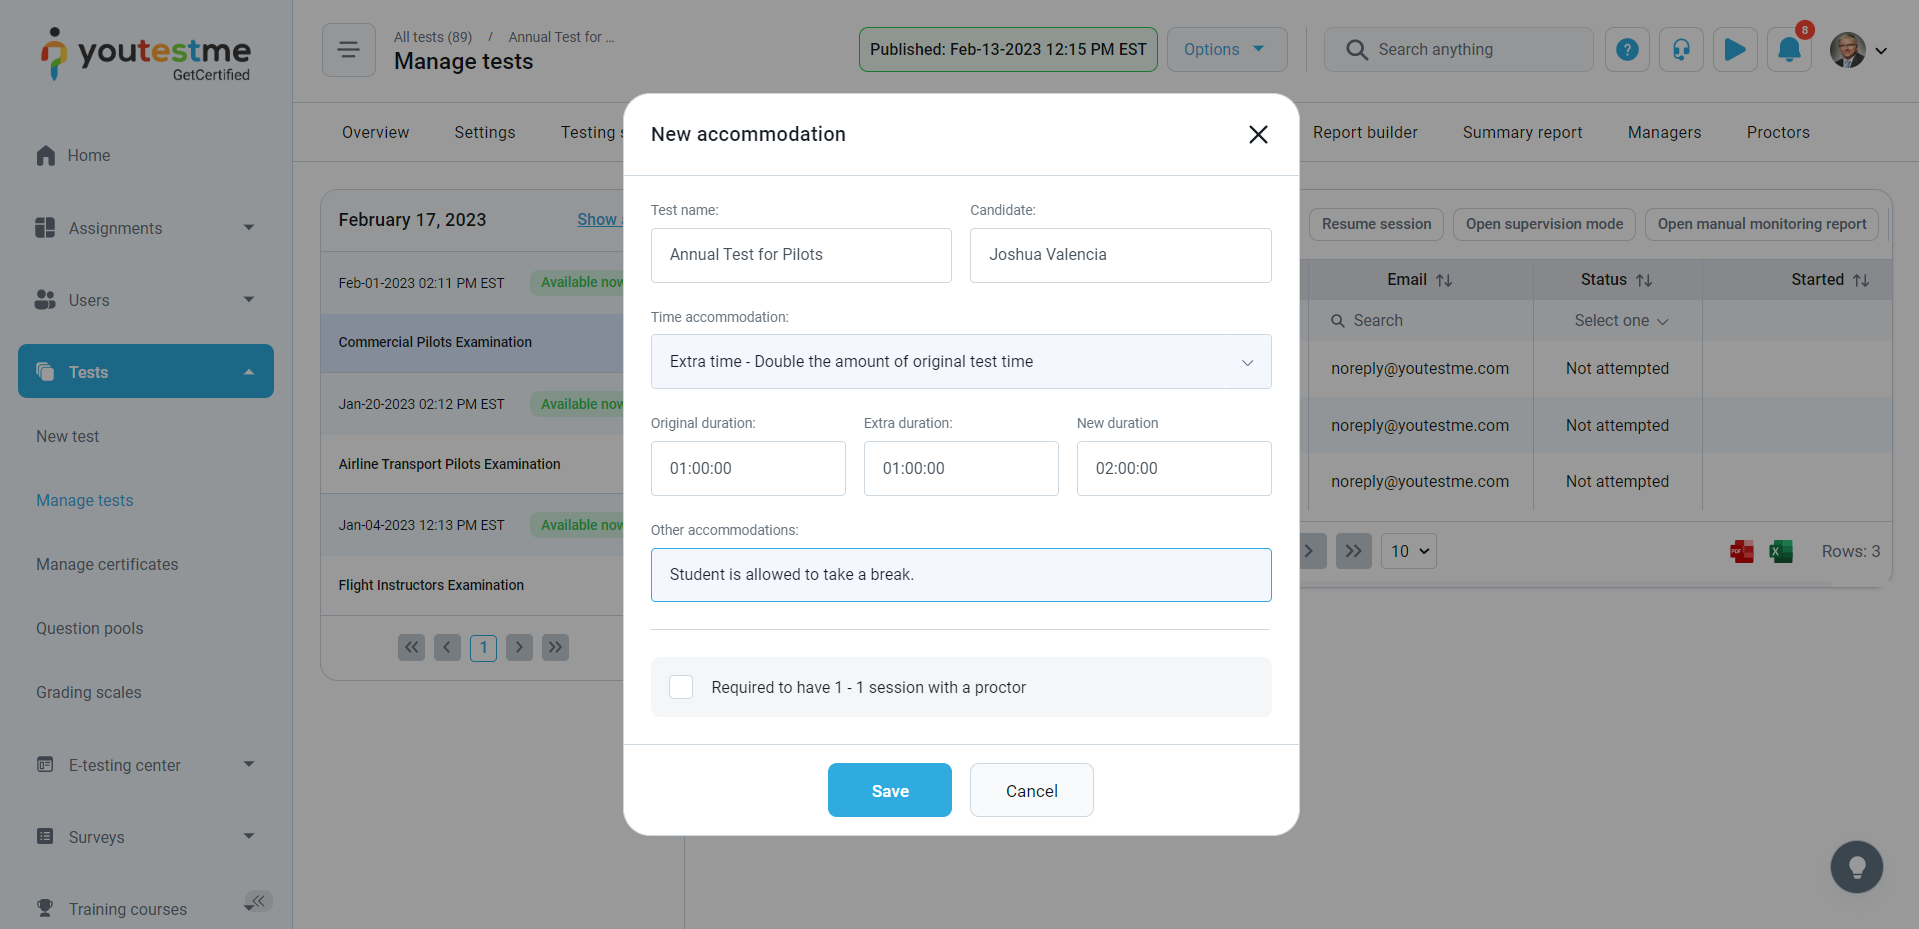The image size is (1919, 929).
Task: Click the Other accommodations text field
Action: (x=960, y=575)
